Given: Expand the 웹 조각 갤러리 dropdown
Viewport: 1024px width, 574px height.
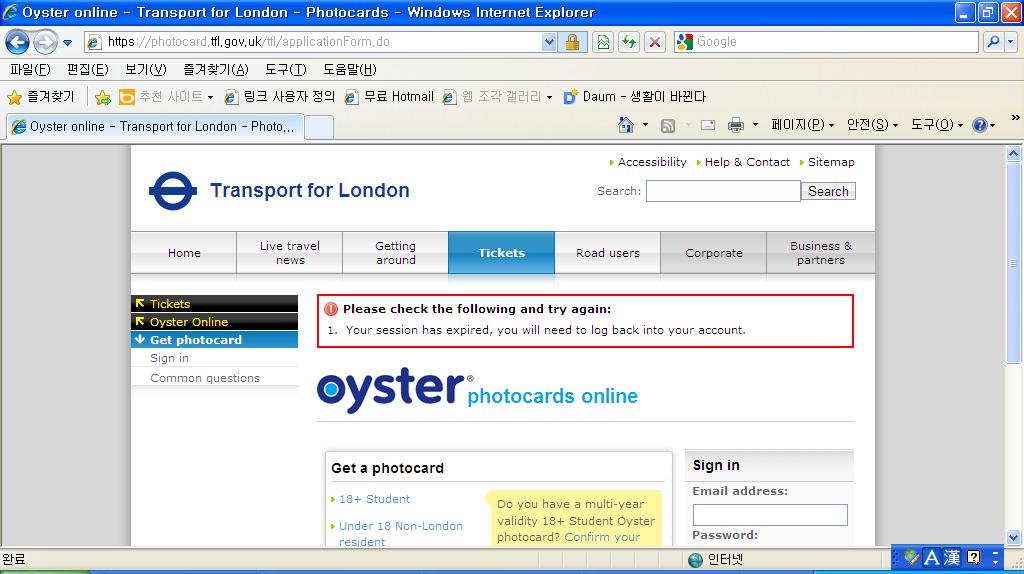Looking at the screenshot, I should pyautogui.click(x=549, y=97).
